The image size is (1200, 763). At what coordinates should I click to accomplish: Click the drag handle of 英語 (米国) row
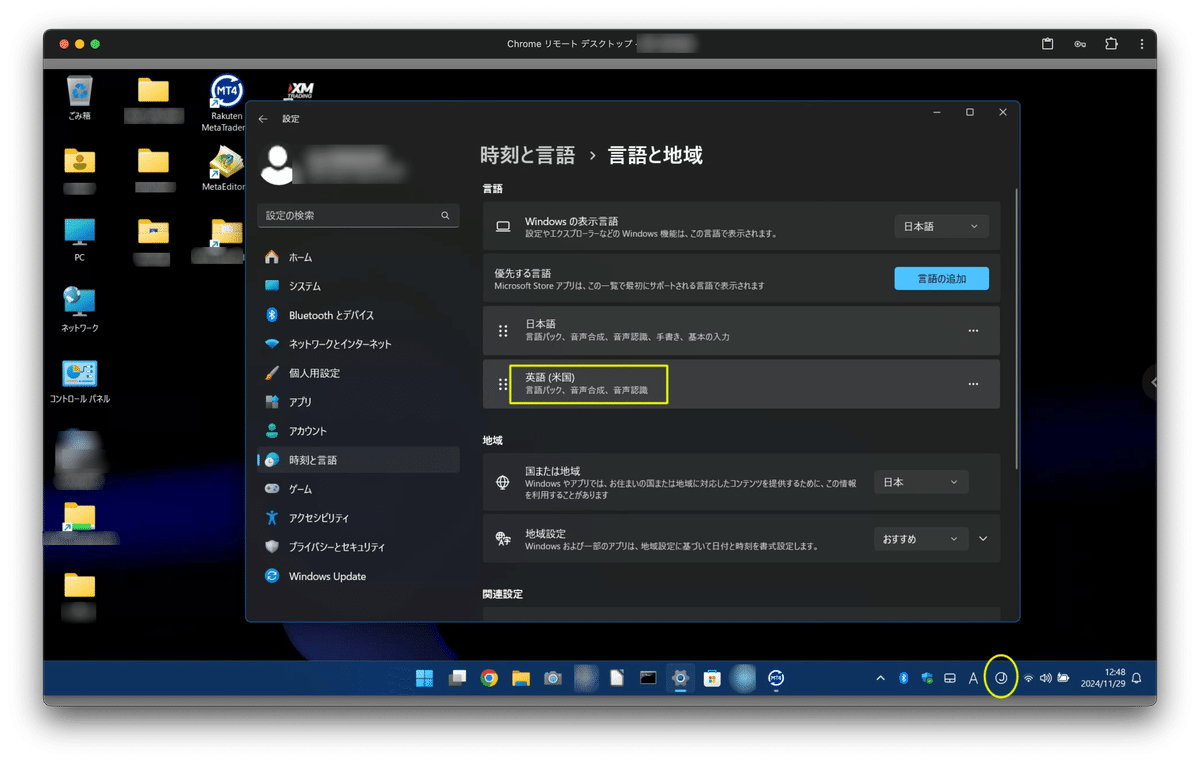tap(503, 384)
